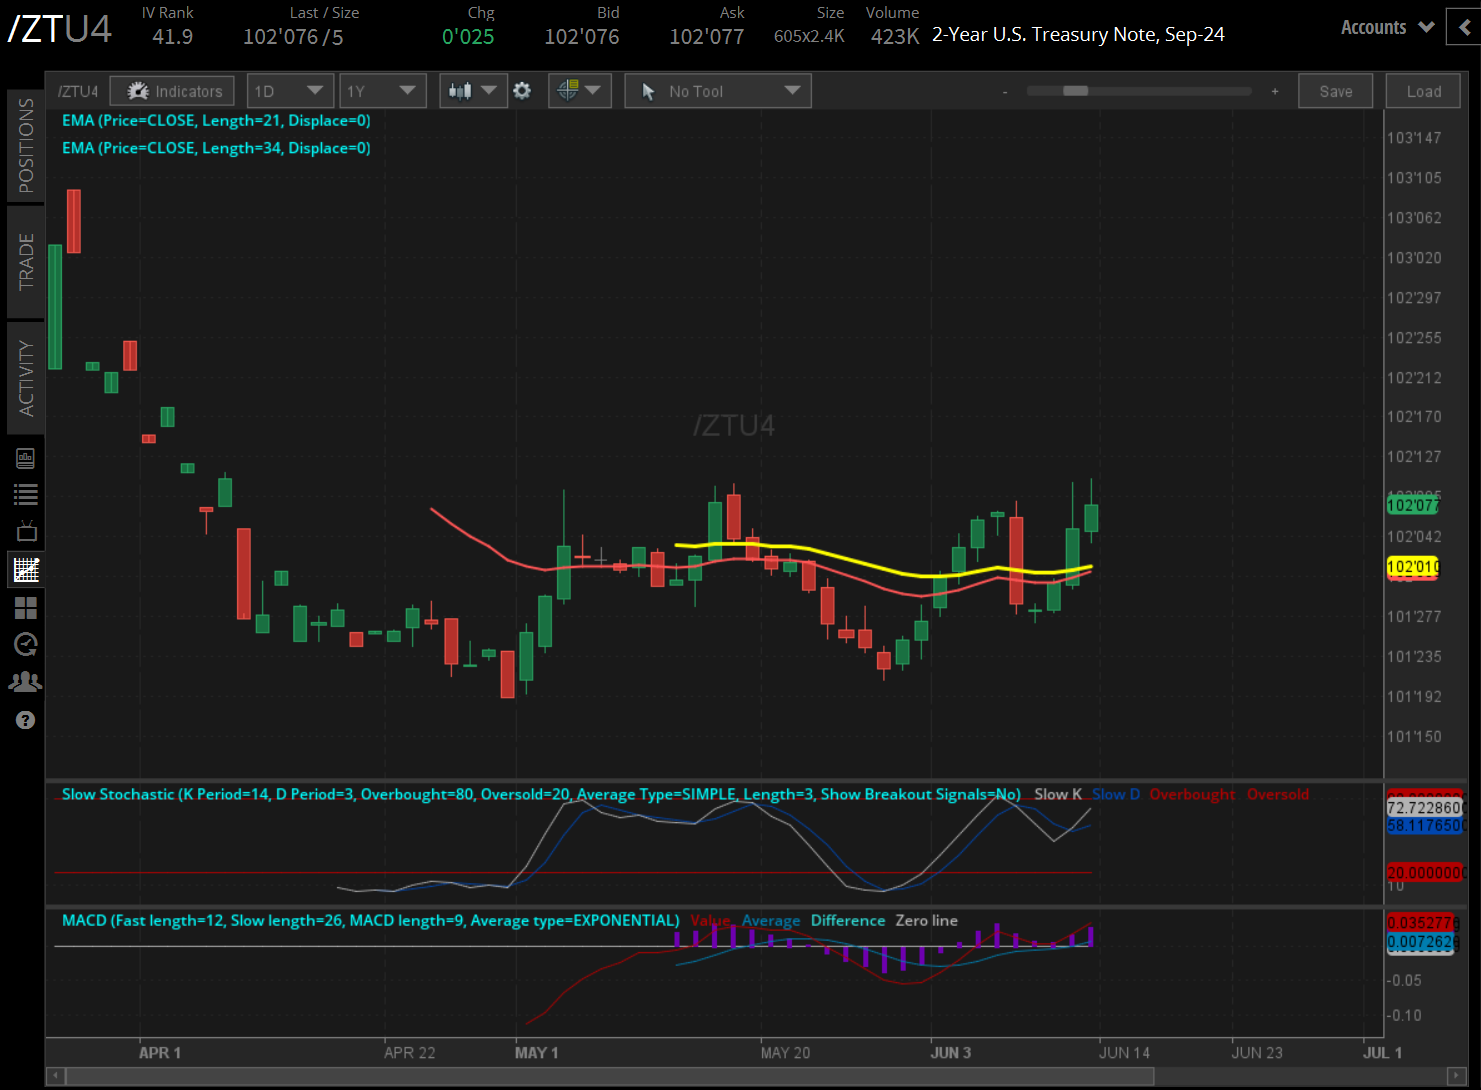1481x1090 pixels.
Task: Click the Zero line legend label
Action: [926, 920]
